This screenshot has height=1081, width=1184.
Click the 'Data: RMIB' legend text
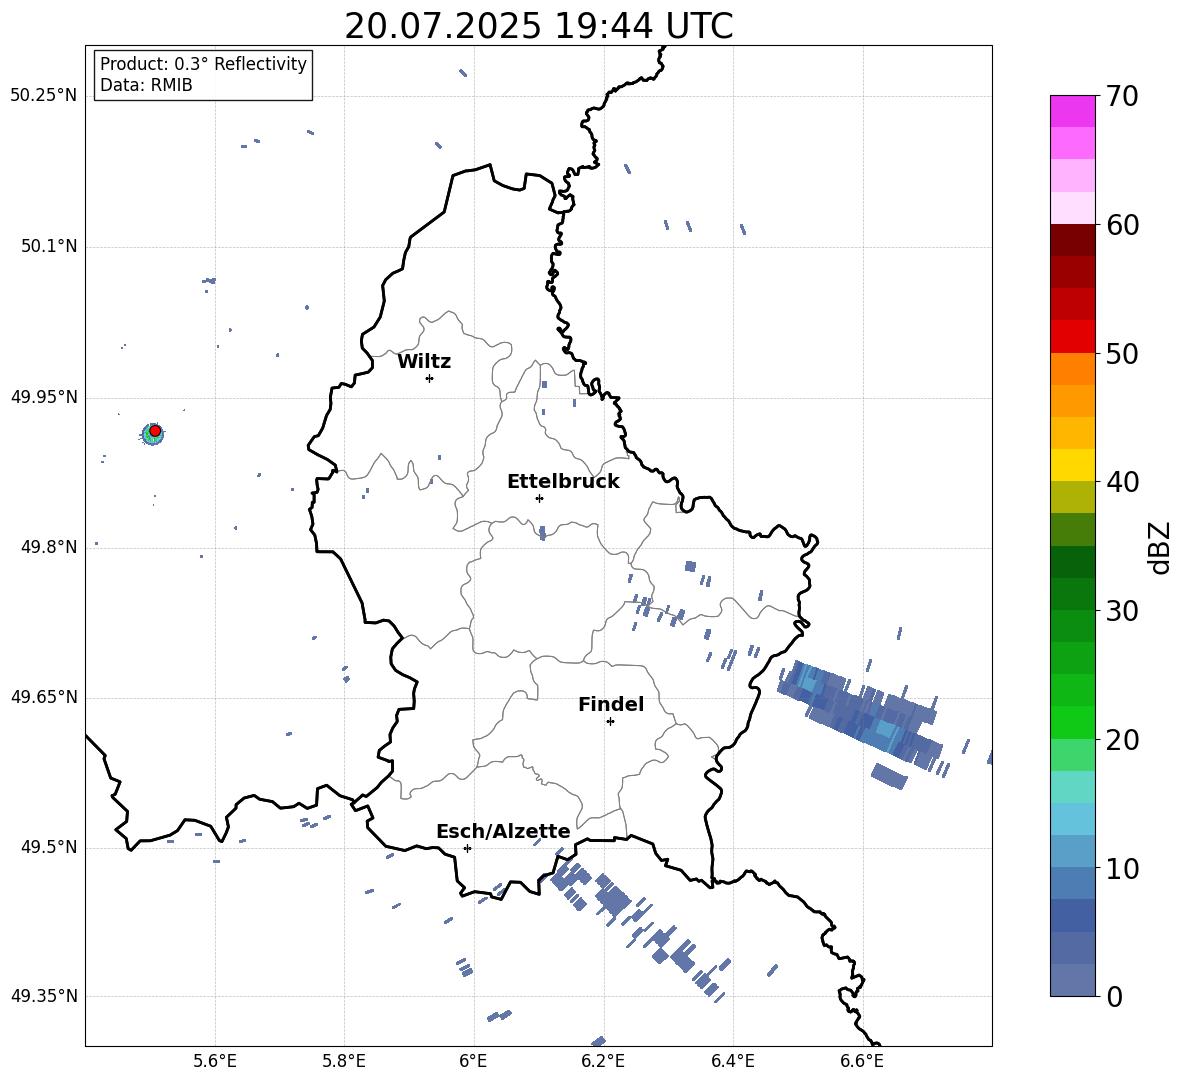(146, 85)
